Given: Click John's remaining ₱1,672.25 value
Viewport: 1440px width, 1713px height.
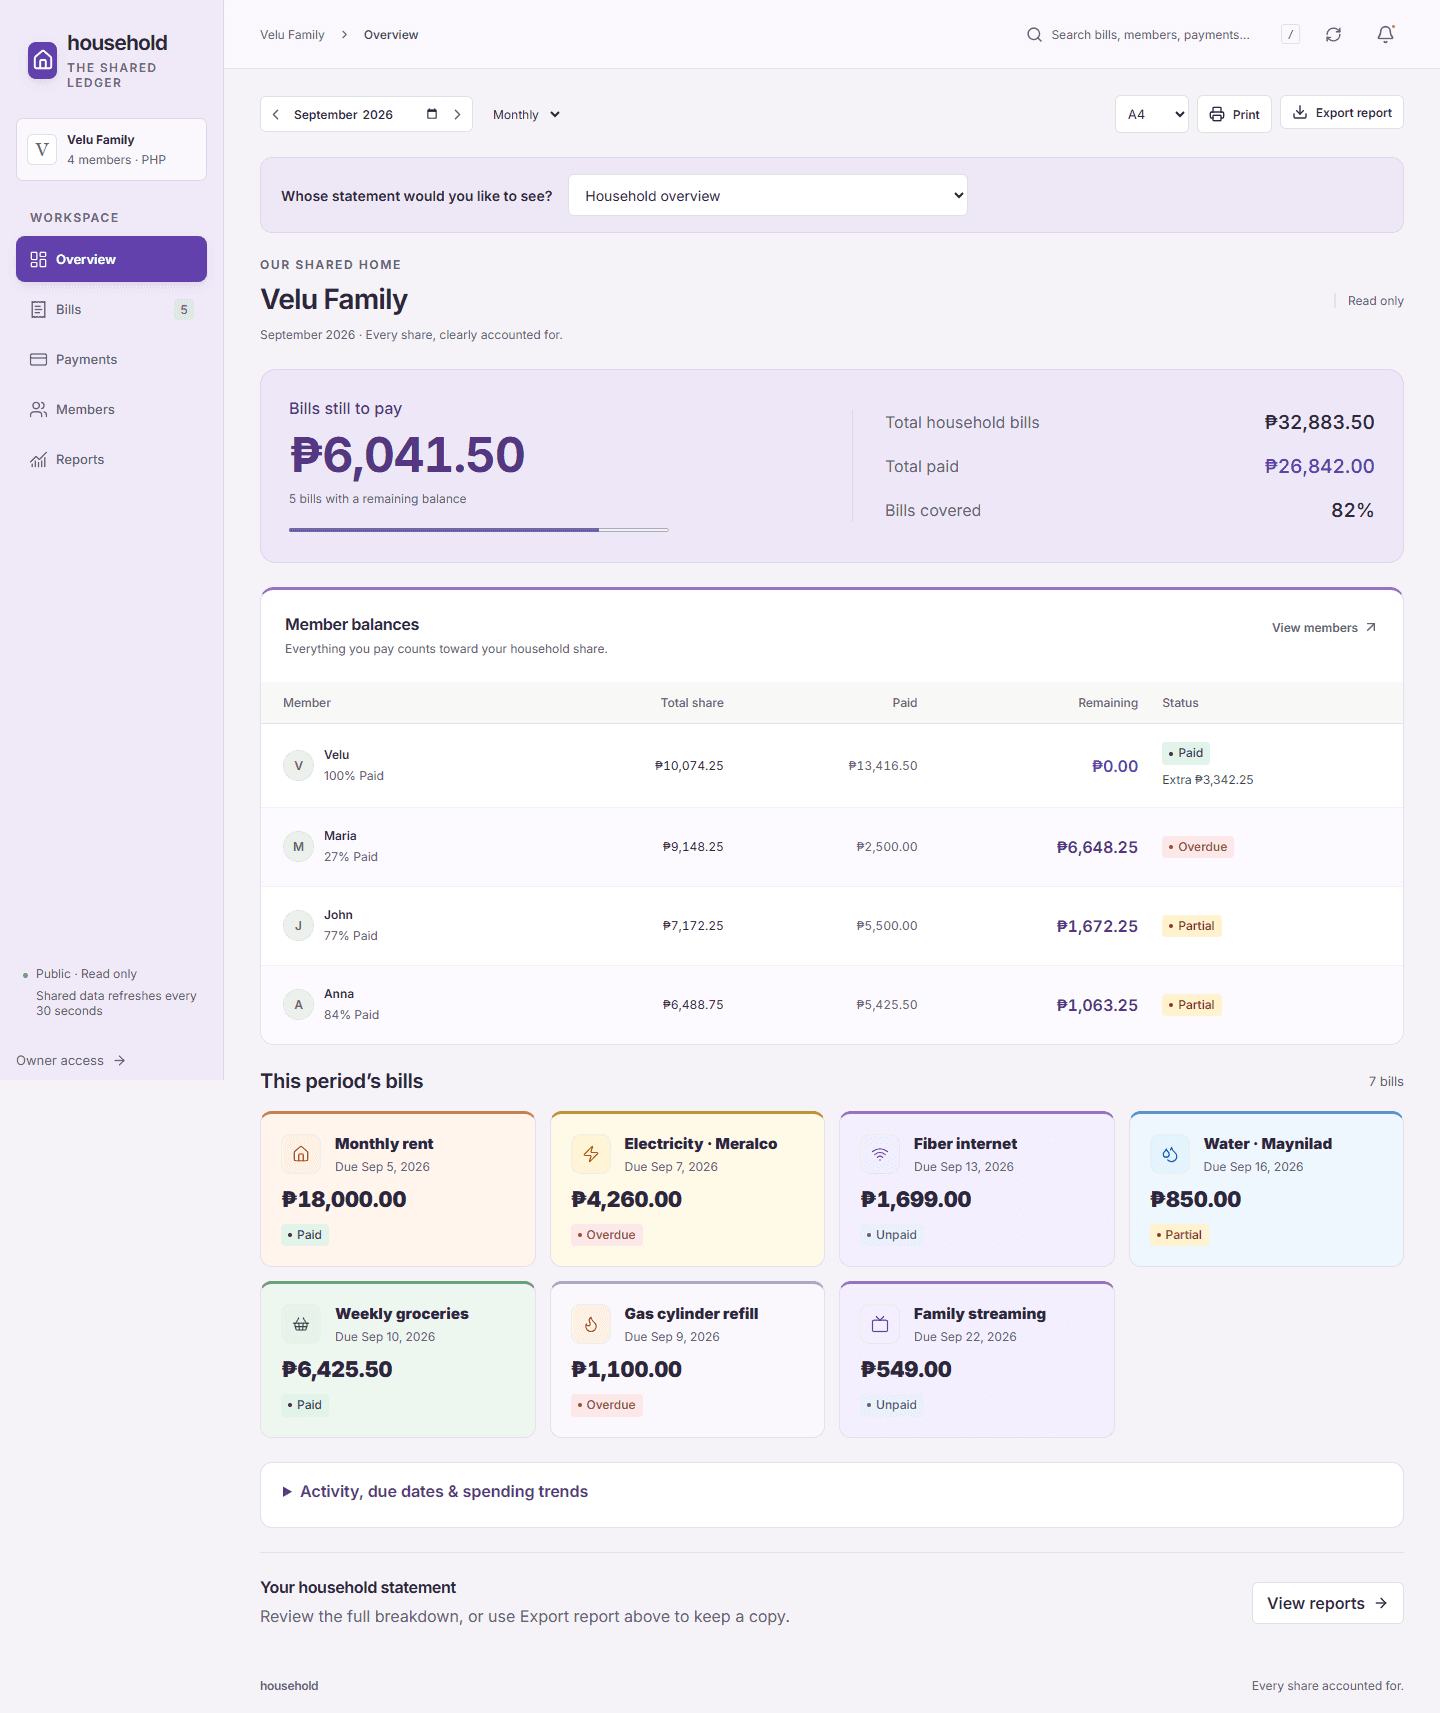Looking at the screenshot, I should [1097, 926].
